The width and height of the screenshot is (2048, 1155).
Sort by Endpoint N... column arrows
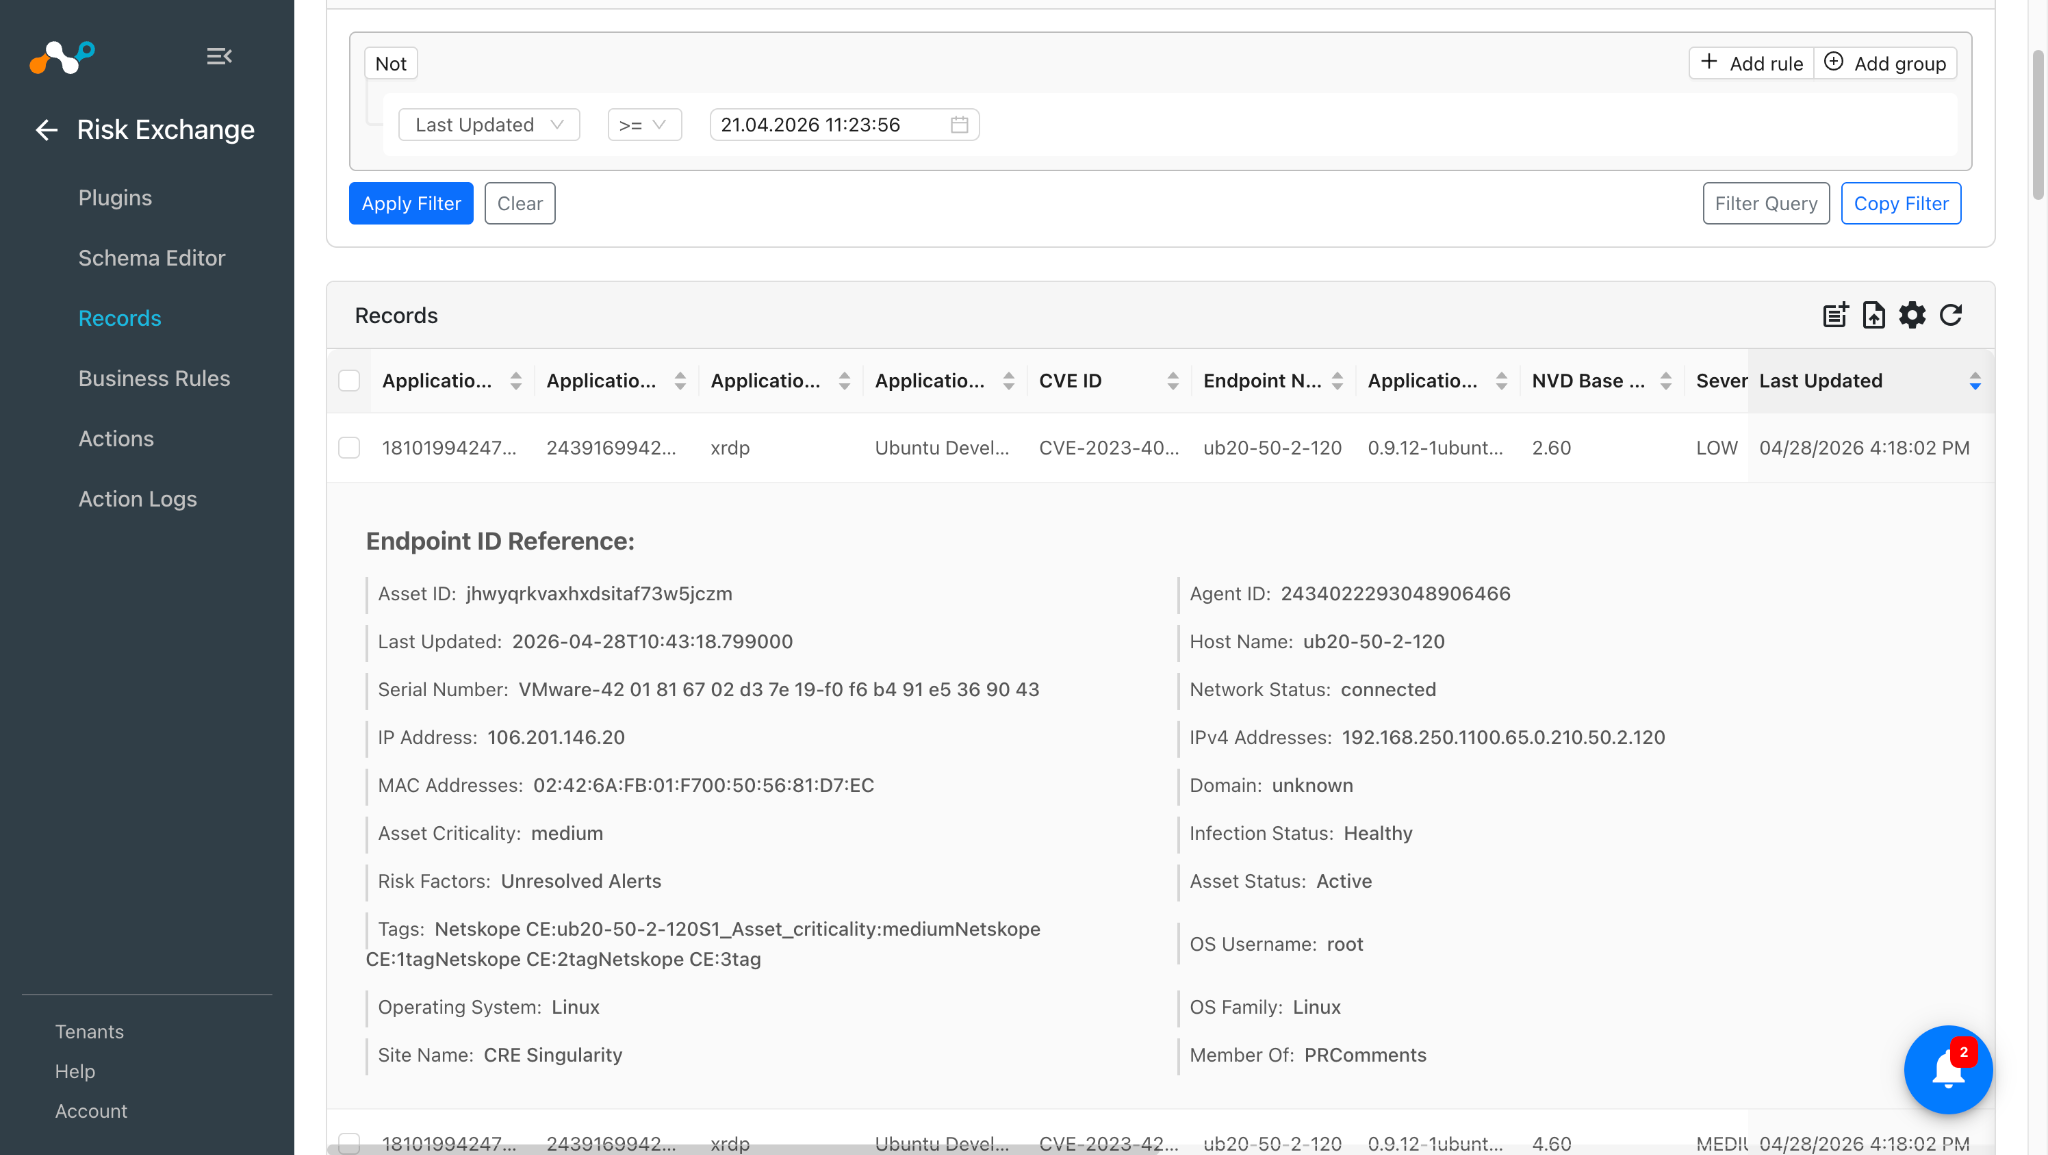pos(1337,381)
